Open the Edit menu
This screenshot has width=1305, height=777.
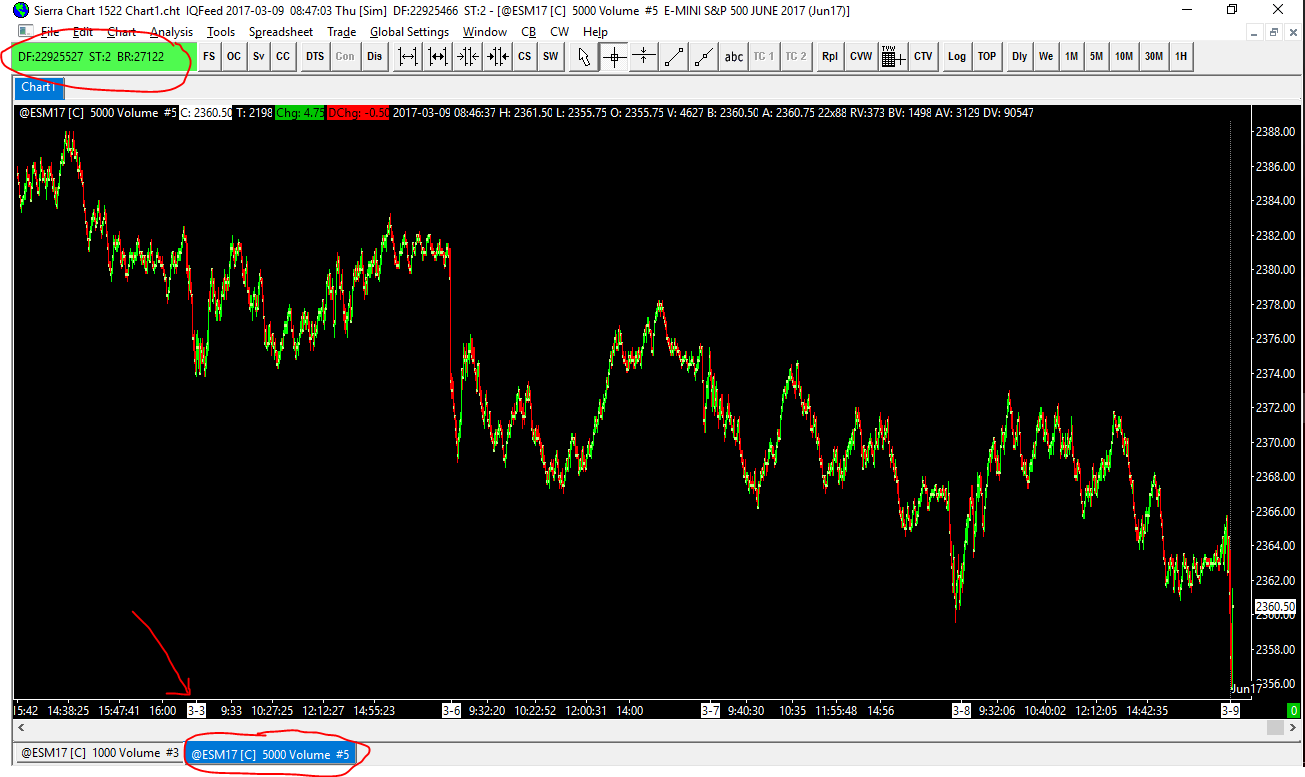[83, 32]
